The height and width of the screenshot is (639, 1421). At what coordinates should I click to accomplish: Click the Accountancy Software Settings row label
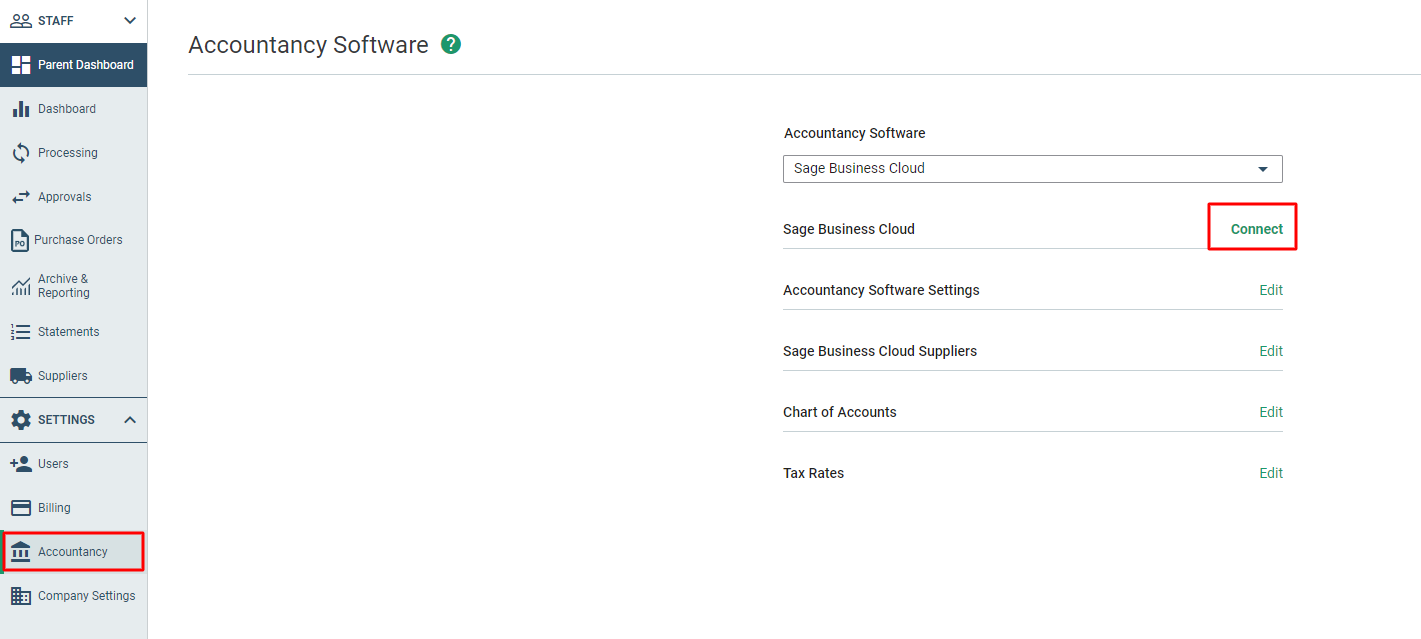pyautogui.click(x=881, y=290)
